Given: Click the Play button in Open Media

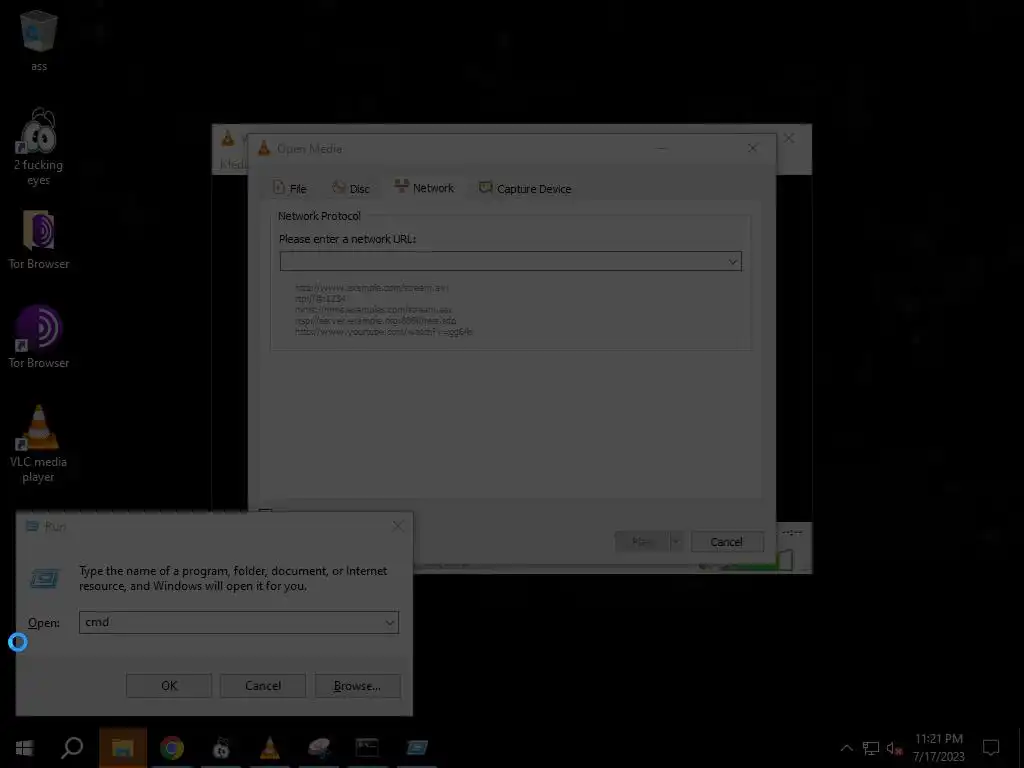Looking at the screenshot, I should pyautogui.click(x=642, y=541).
